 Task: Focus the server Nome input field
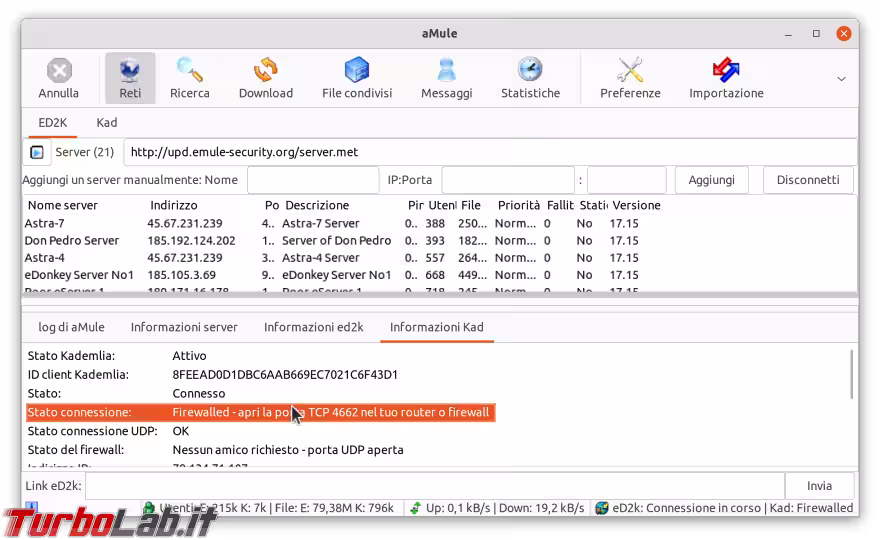pos(313,180)
